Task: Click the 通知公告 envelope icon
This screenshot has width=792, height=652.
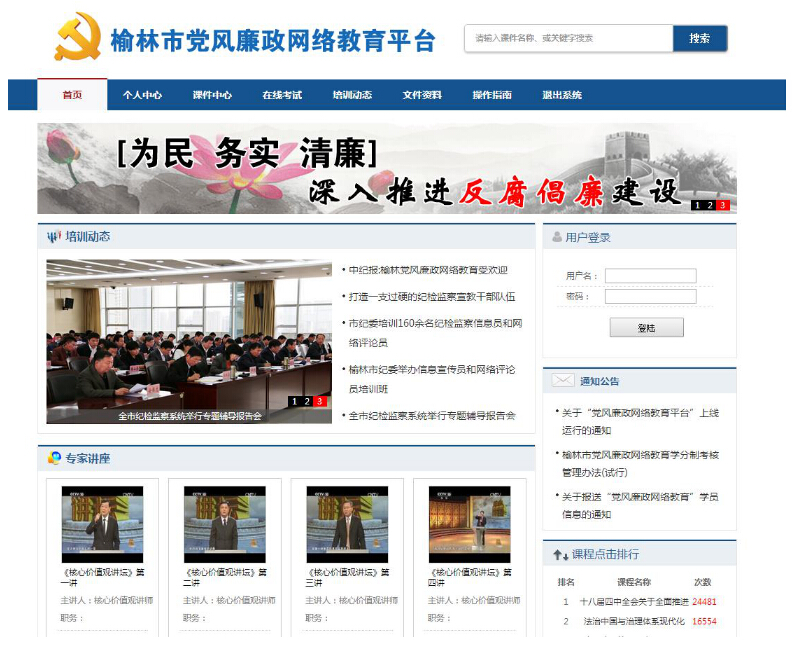Action: pos(563,381)
